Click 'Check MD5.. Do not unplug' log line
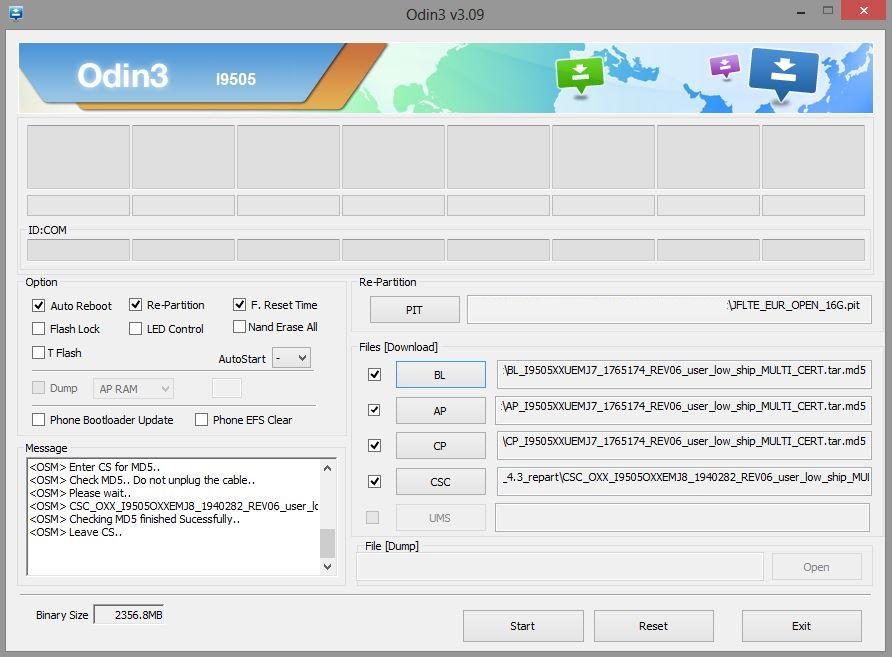 tap(142, 480)
